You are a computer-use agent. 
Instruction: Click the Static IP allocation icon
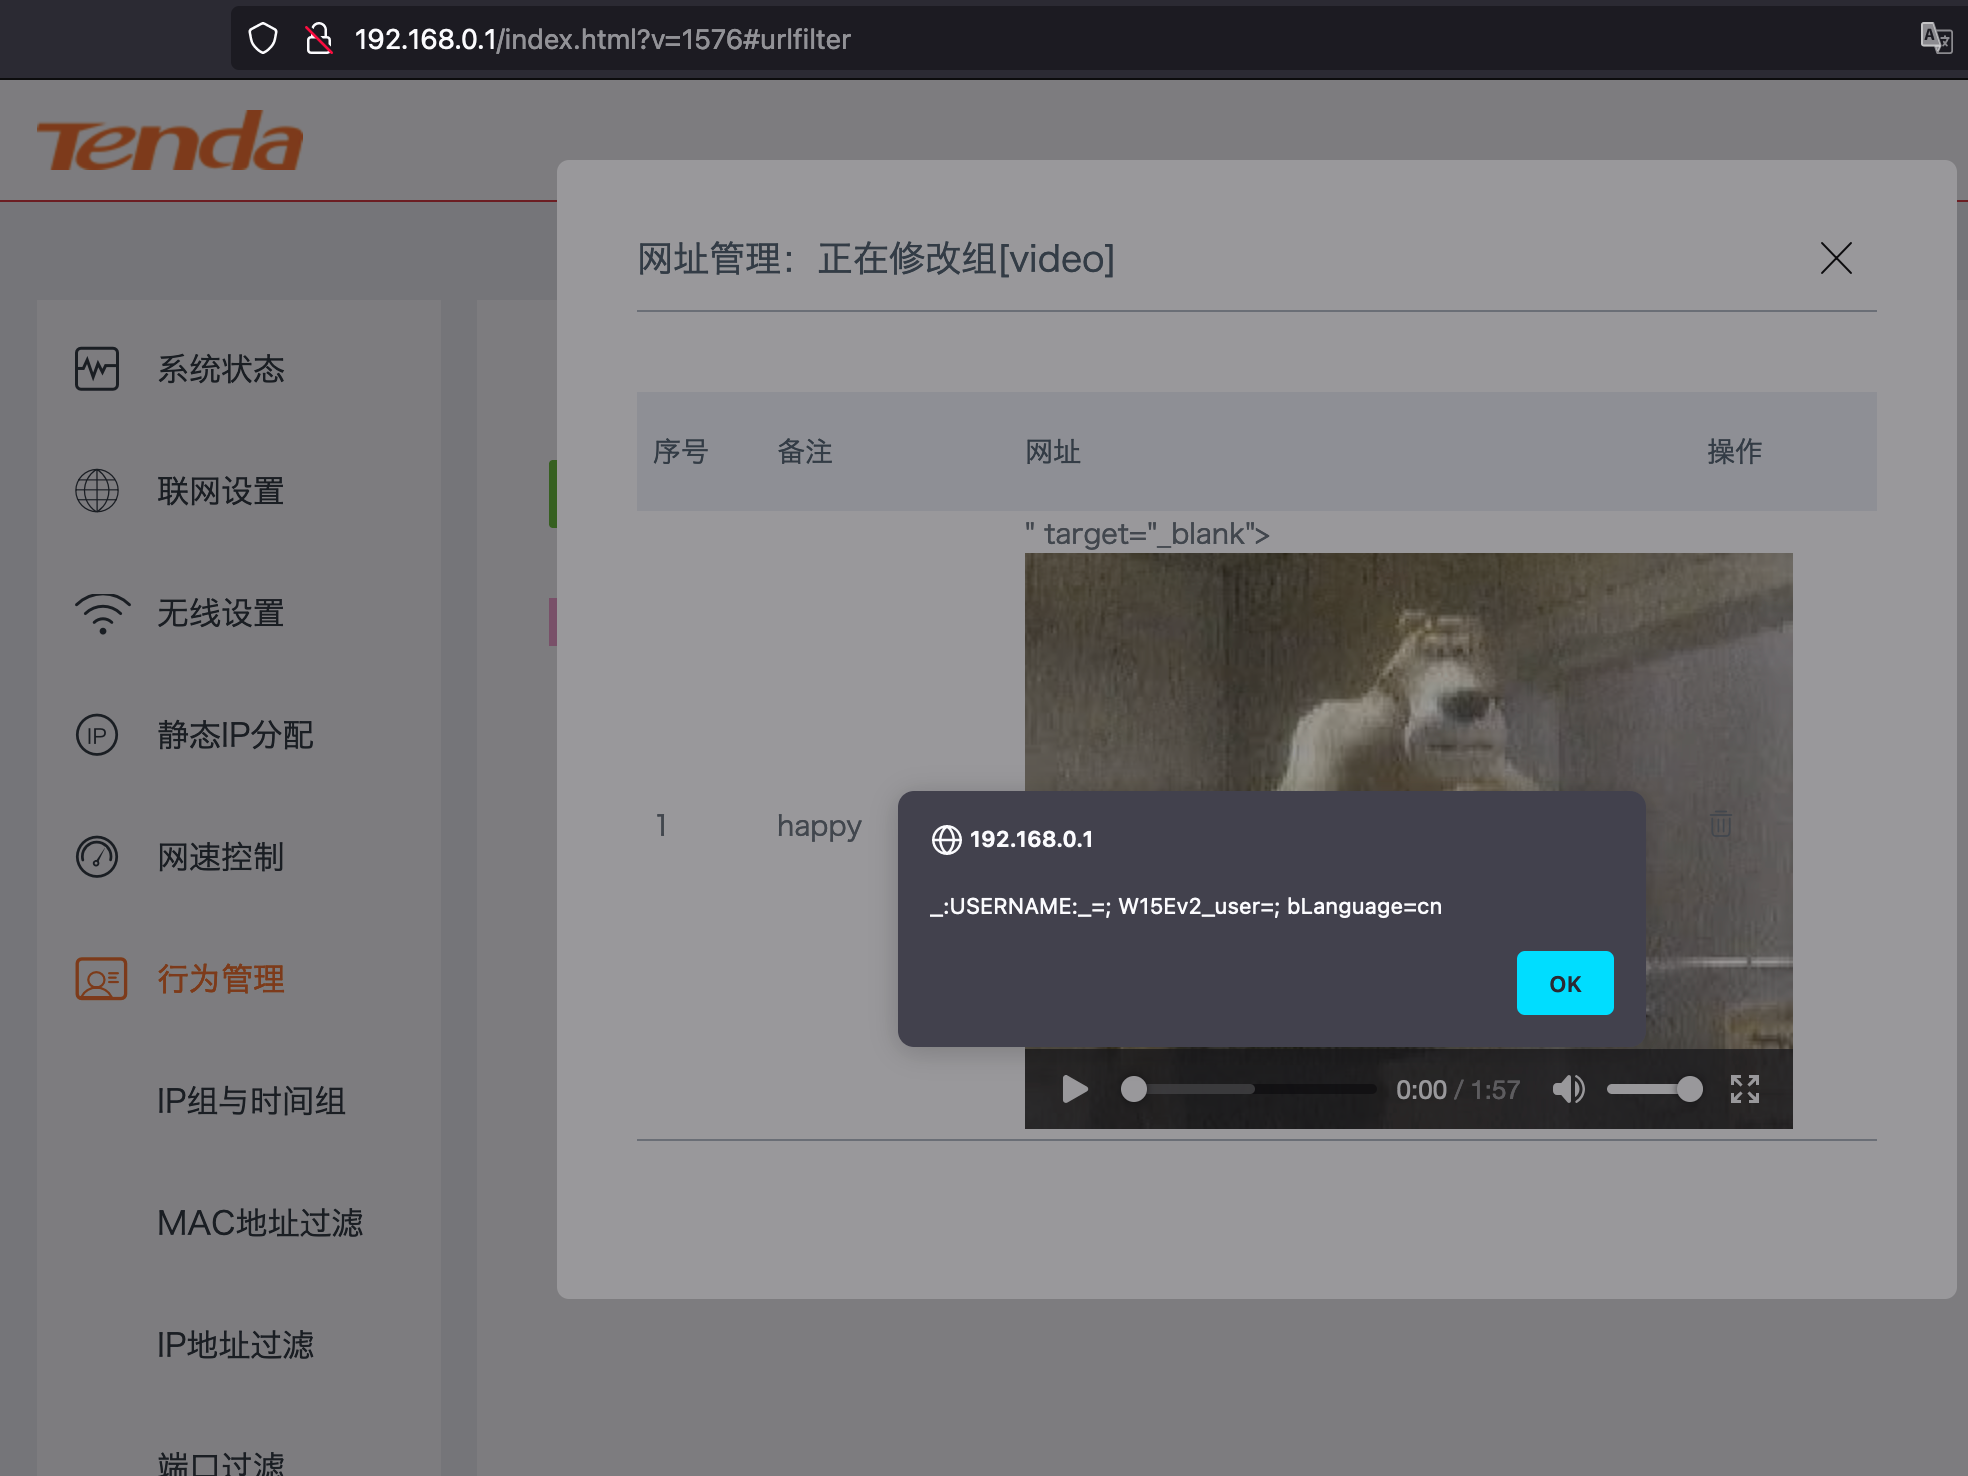click(x=97, y=735)
